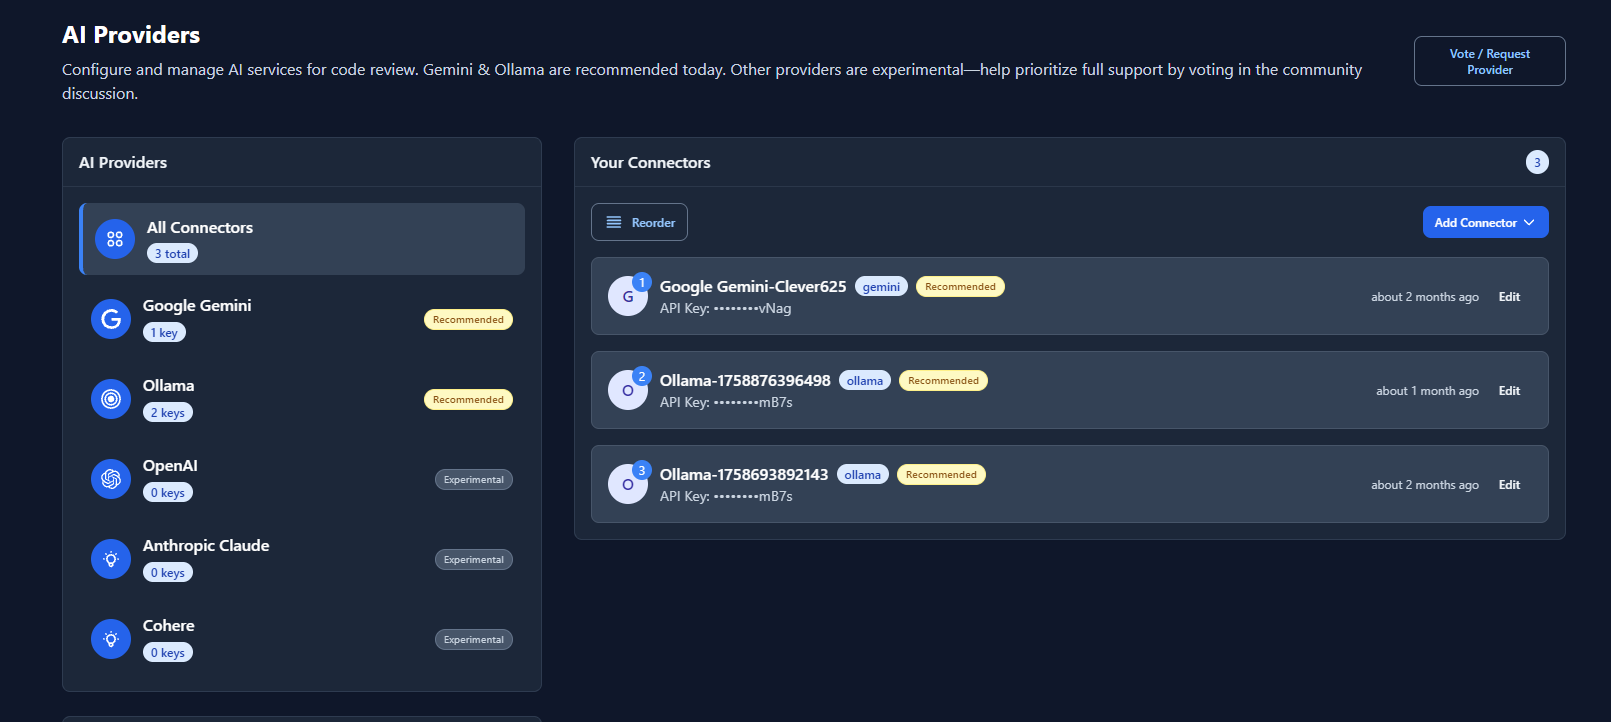Click the O avatar of Ollama-1758876396498
This screenshot has height=722, width=1611.
[628, 390]
